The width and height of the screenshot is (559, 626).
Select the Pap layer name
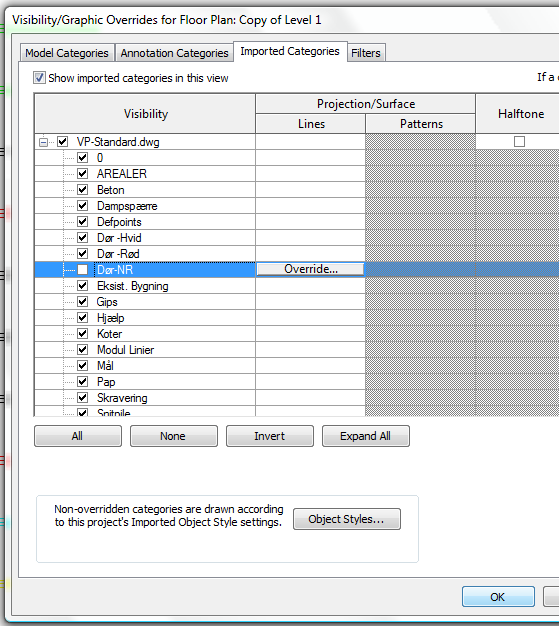106,382
